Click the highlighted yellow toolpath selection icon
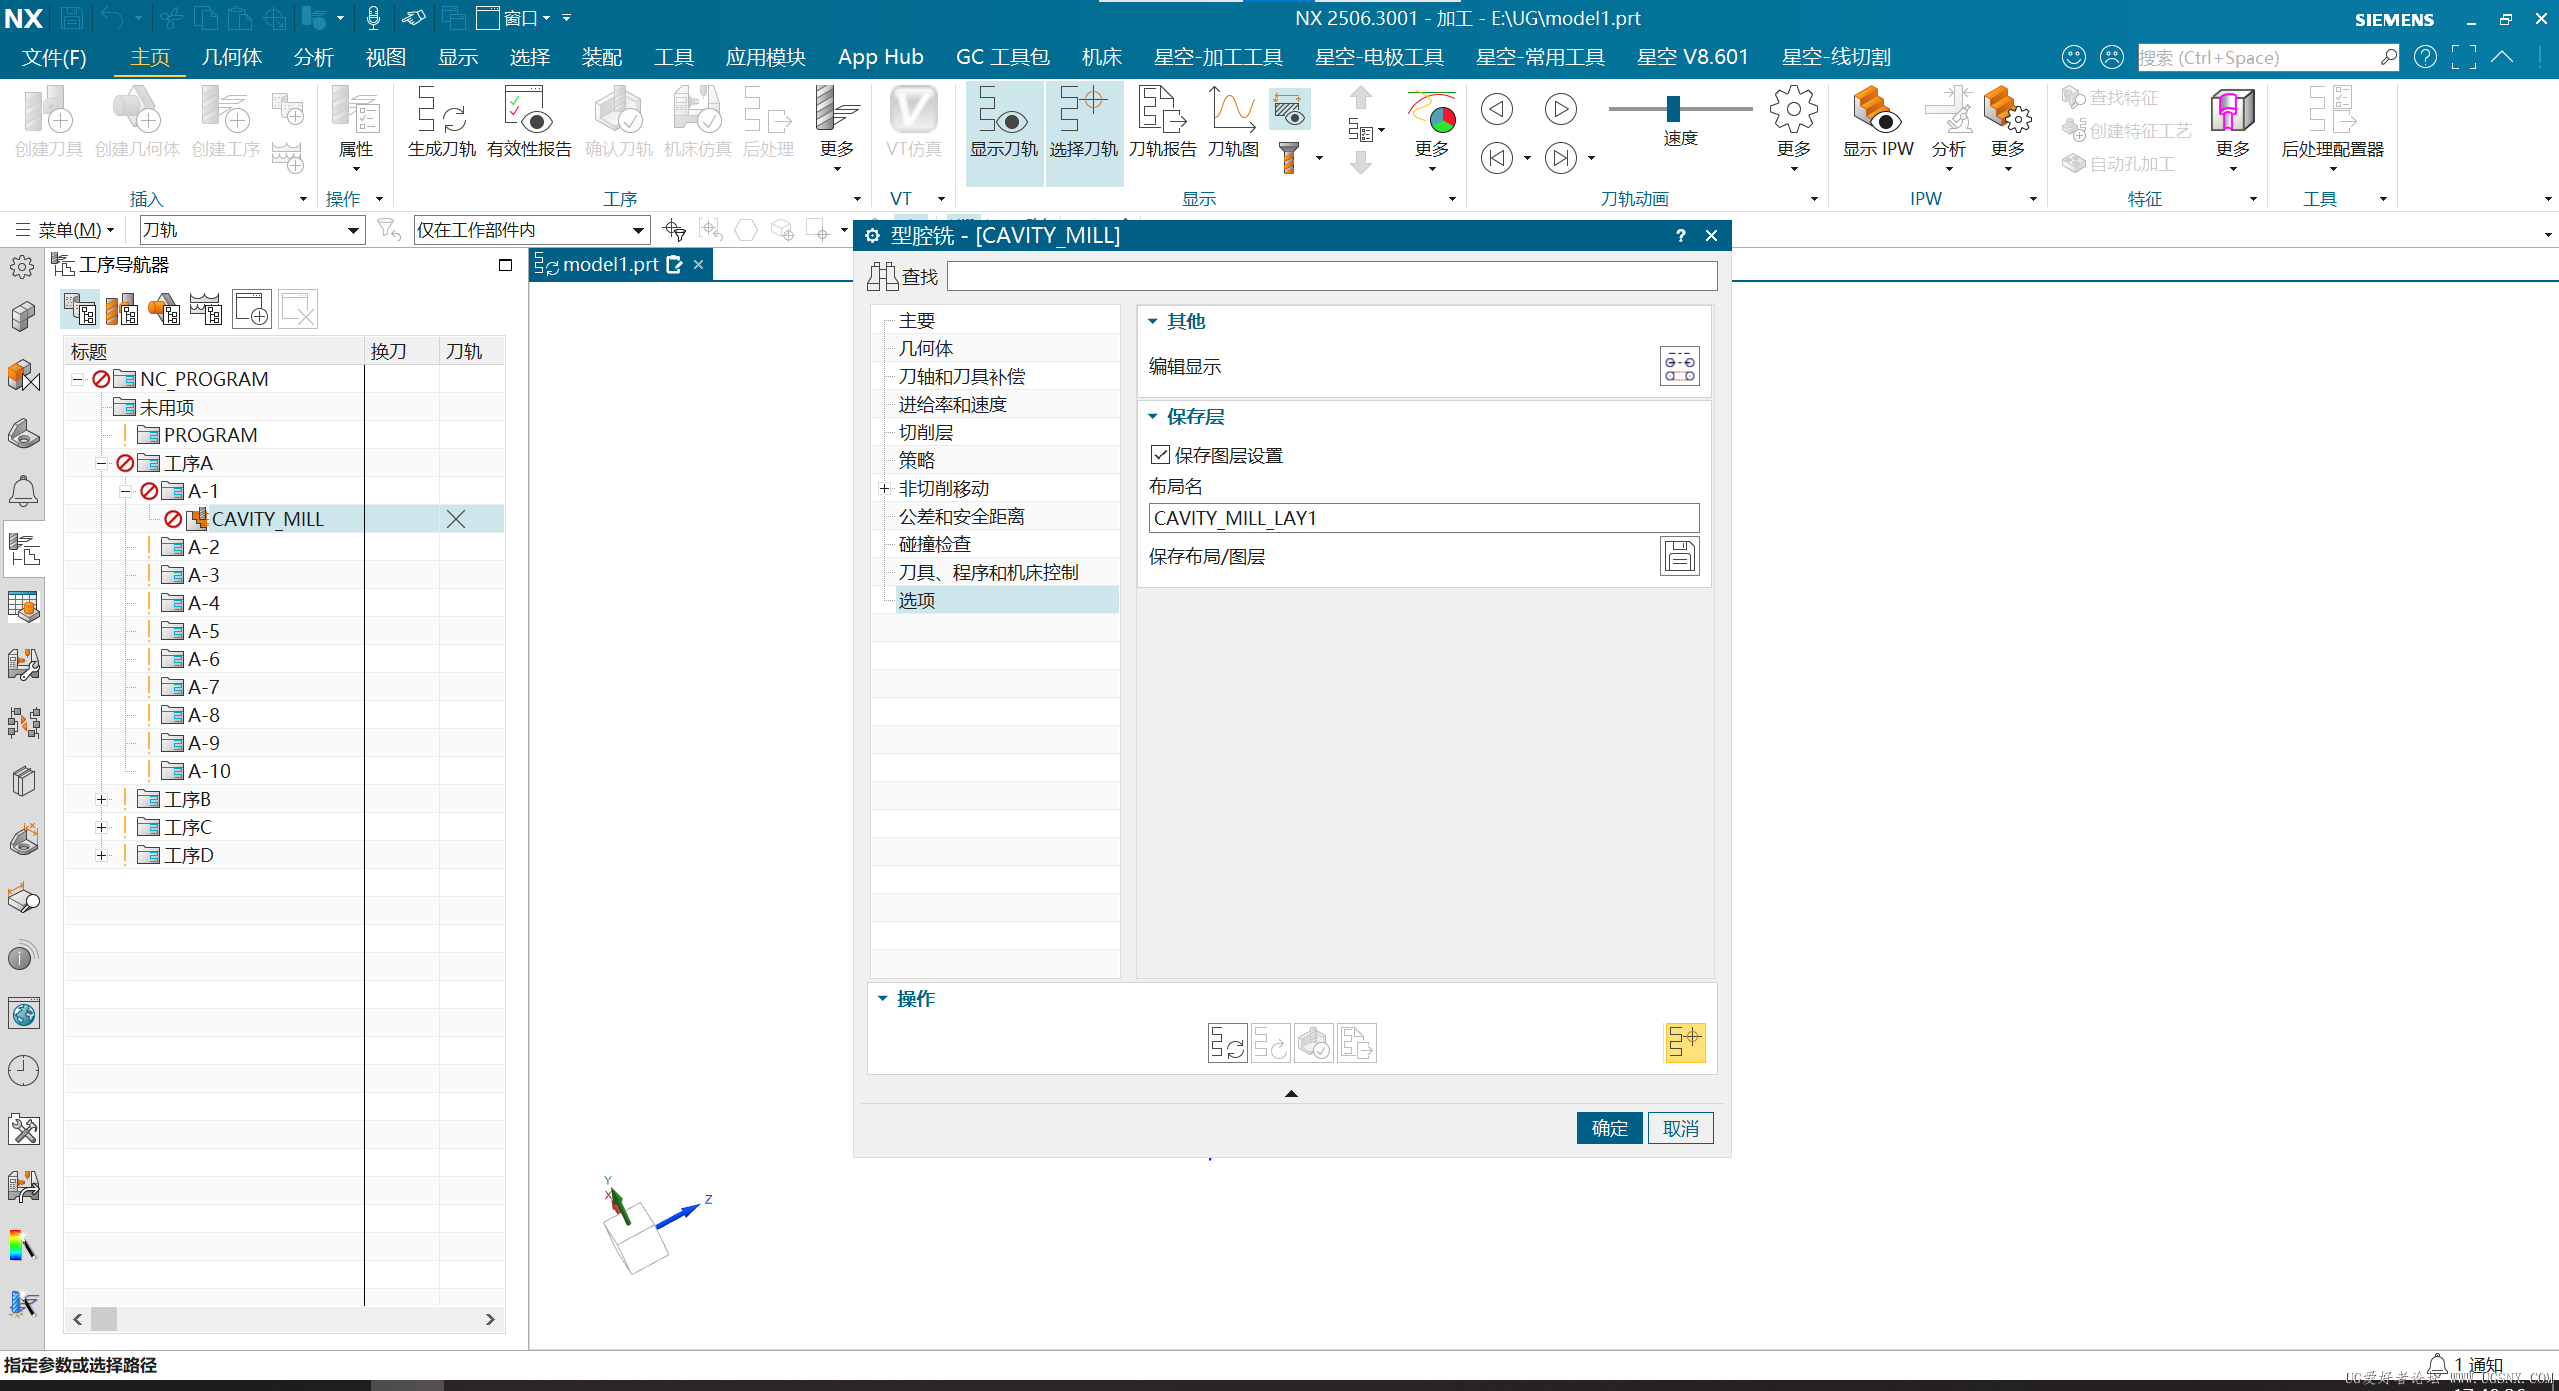The image size is (2559, 1391). click(1684, 1043)
